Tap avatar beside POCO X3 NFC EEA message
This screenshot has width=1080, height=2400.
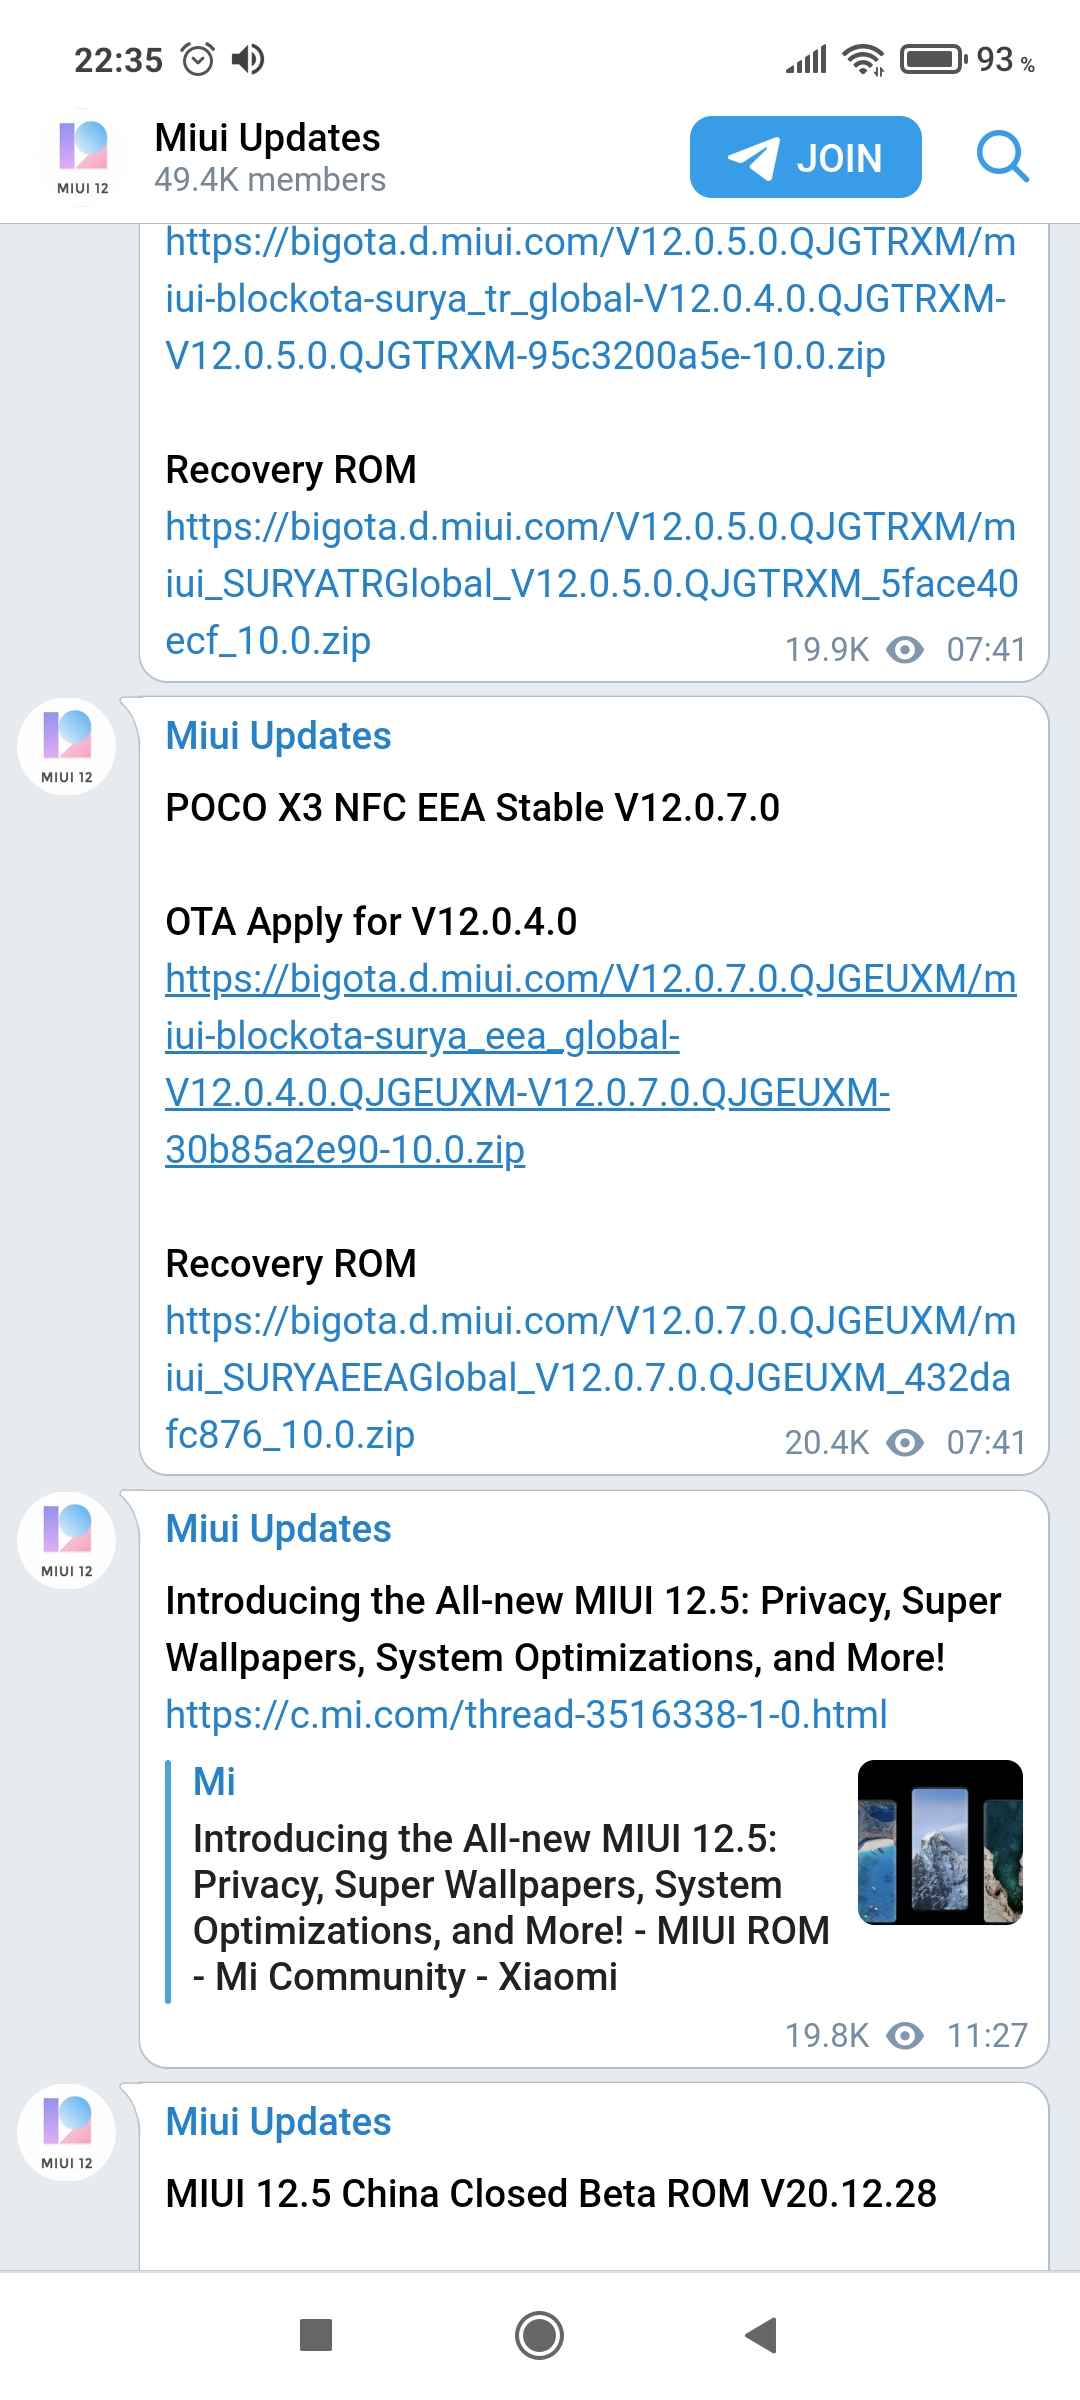click(67, 747)
